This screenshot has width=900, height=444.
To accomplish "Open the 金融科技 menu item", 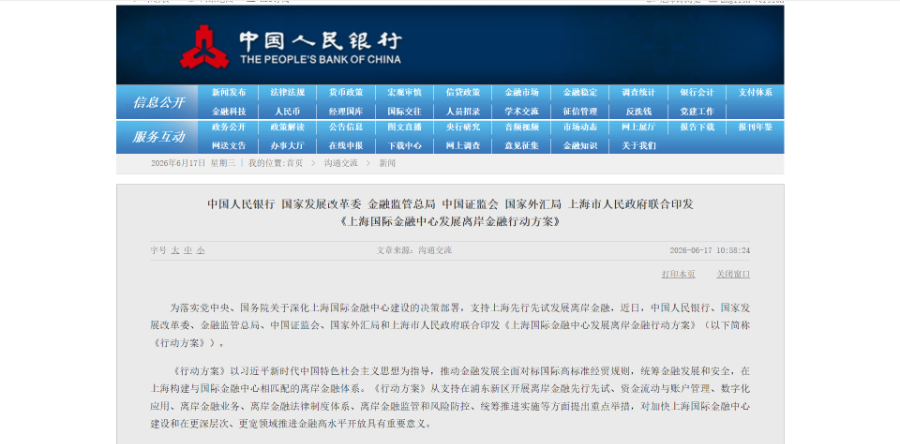I will 228,111.
